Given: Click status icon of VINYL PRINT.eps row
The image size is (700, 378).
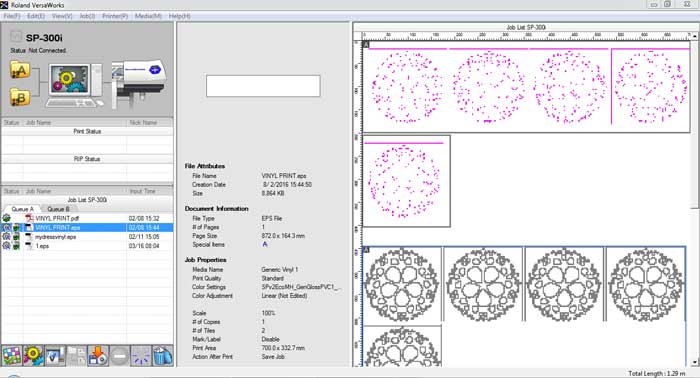Looking at the screenshot, I should [x=7, y=228].
